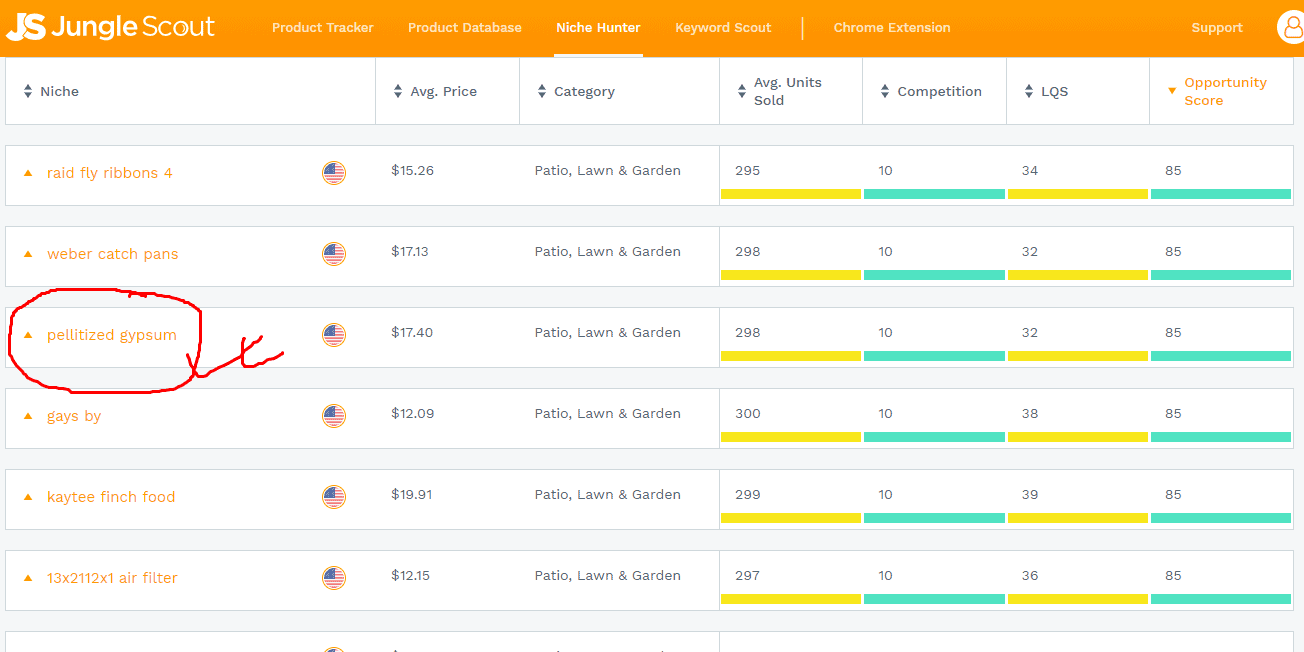The height and width of the screenshot is (652, 1304).
Task: Open the Keyword Scout tab
Action: pos(723,28)
